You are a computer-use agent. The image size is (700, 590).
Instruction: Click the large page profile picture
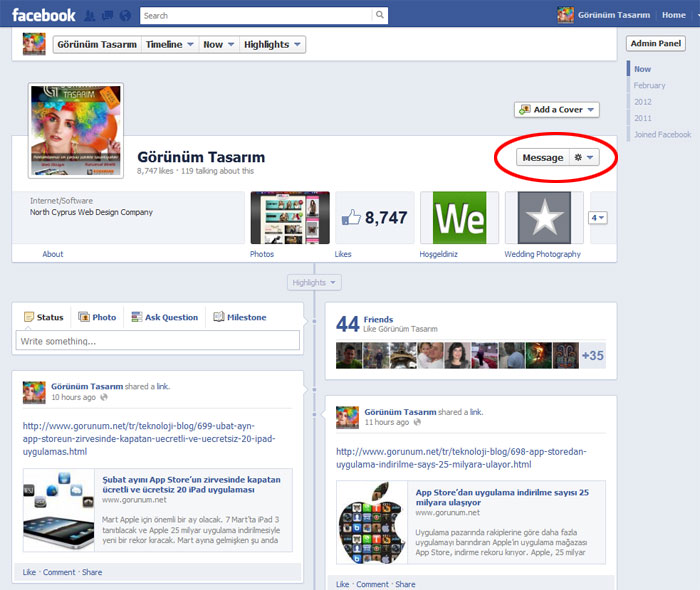[x=76, y=130]
